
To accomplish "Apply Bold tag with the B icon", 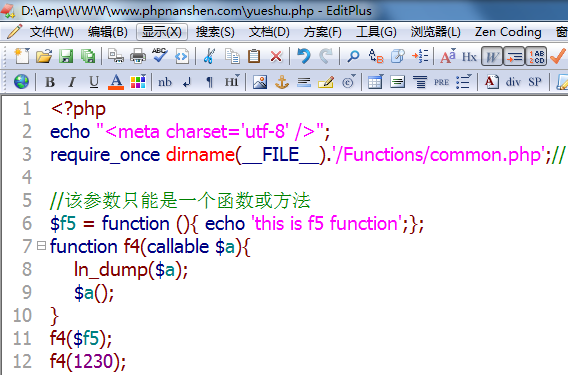I will pyautogui.click(x=50, y=82).
